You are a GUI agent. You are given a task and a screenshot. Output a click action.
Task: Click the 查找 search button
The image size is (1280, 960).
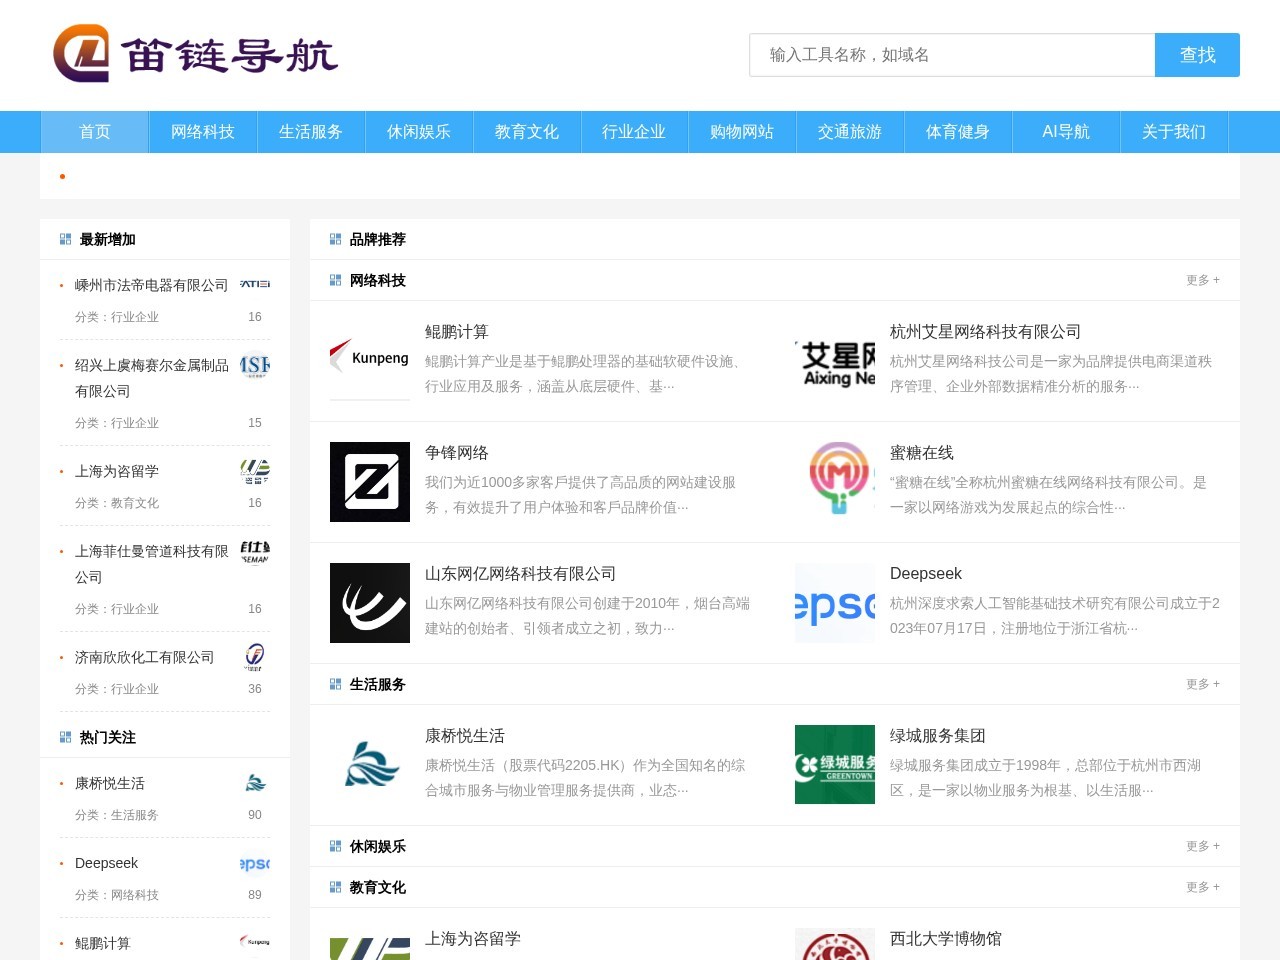[x=1197, y=55]
